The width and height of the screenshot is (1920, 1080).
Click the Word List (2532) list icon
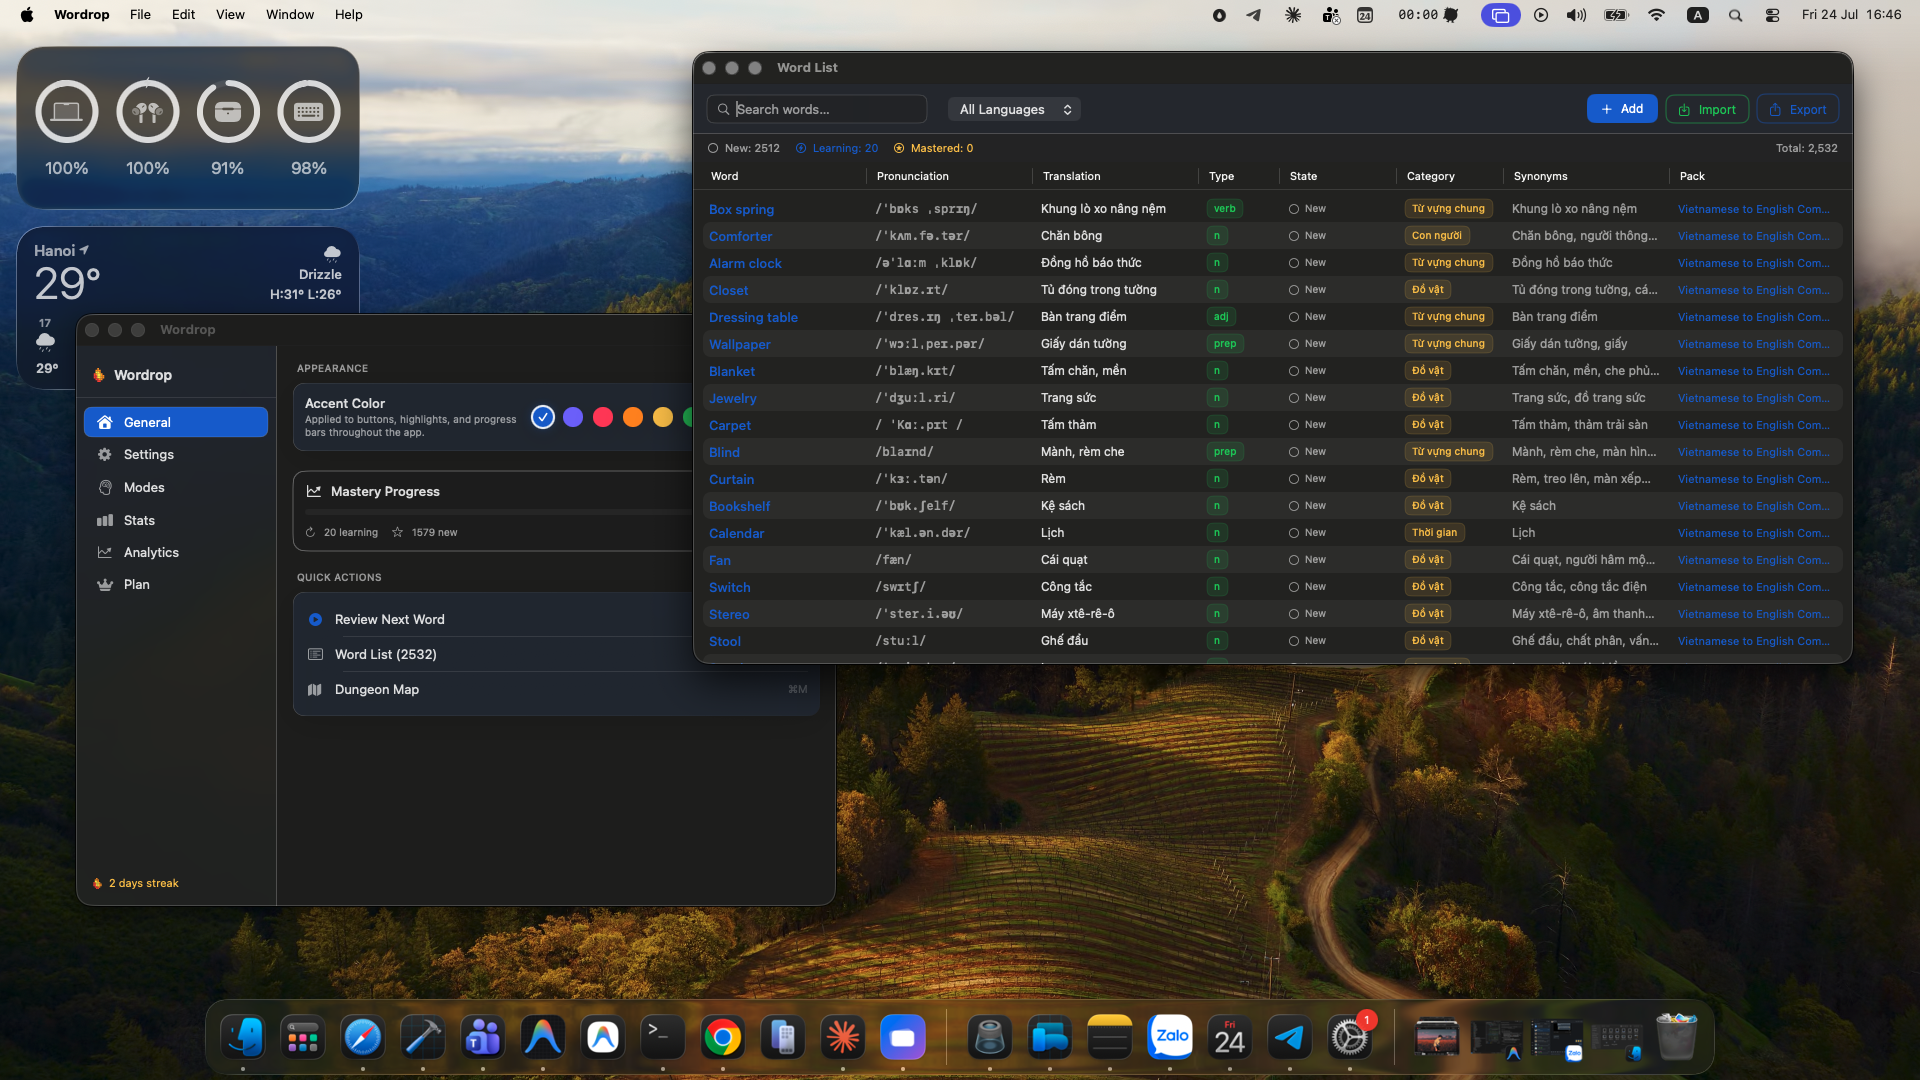pyautogui.click(x=315, y=654)
